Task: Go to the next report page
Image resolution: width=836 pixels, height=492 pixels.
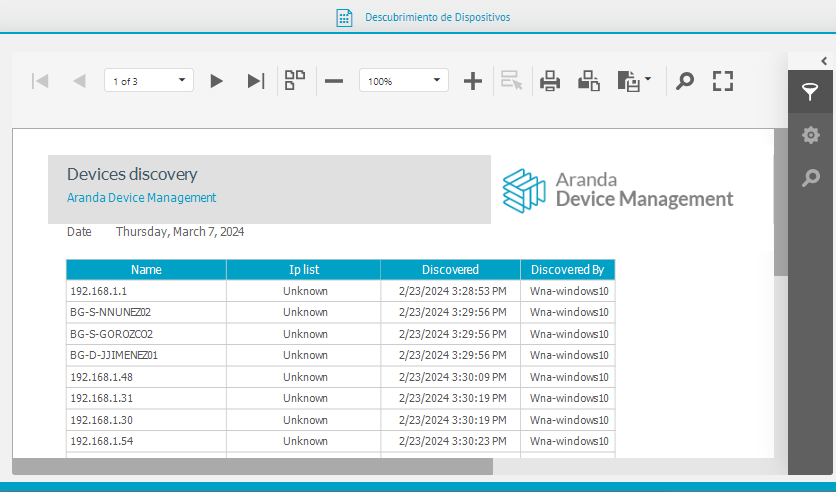Action: tap(216, 81)
